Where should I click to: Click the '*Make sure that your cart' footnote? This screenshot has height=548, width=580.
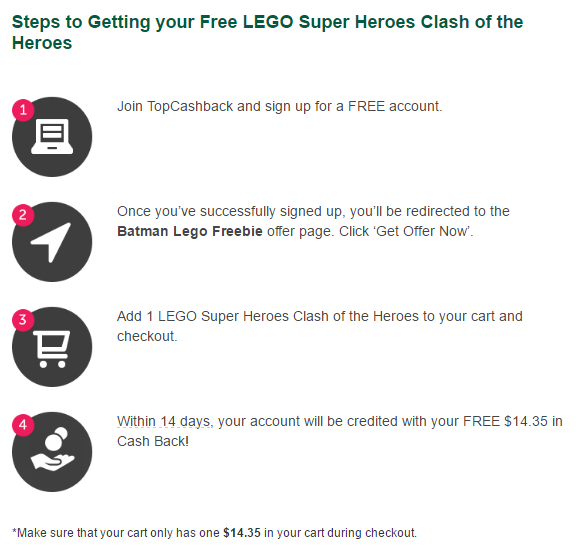click(215, 533)
